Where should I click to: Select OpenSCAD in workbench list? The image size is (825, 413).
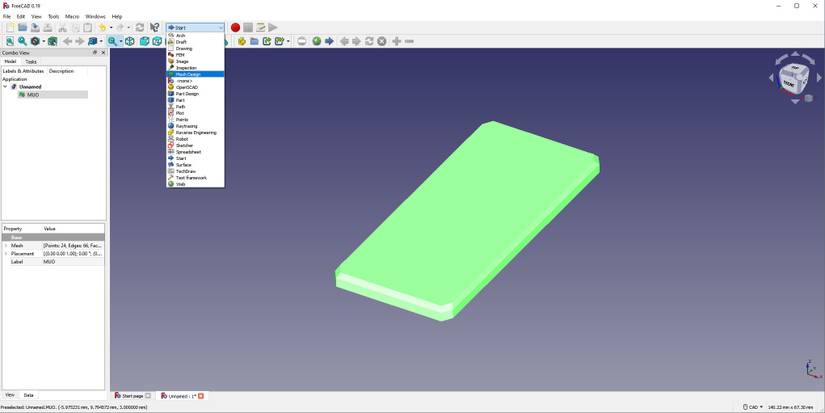tap(195, 87)
